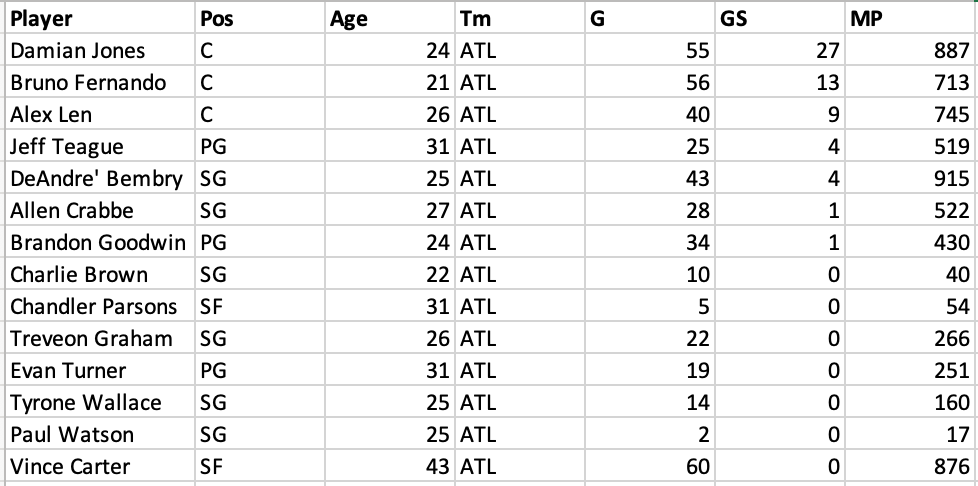Click Tyrone Wallace's games value 14
978x486 pixels.
click(x=650, y=402)
